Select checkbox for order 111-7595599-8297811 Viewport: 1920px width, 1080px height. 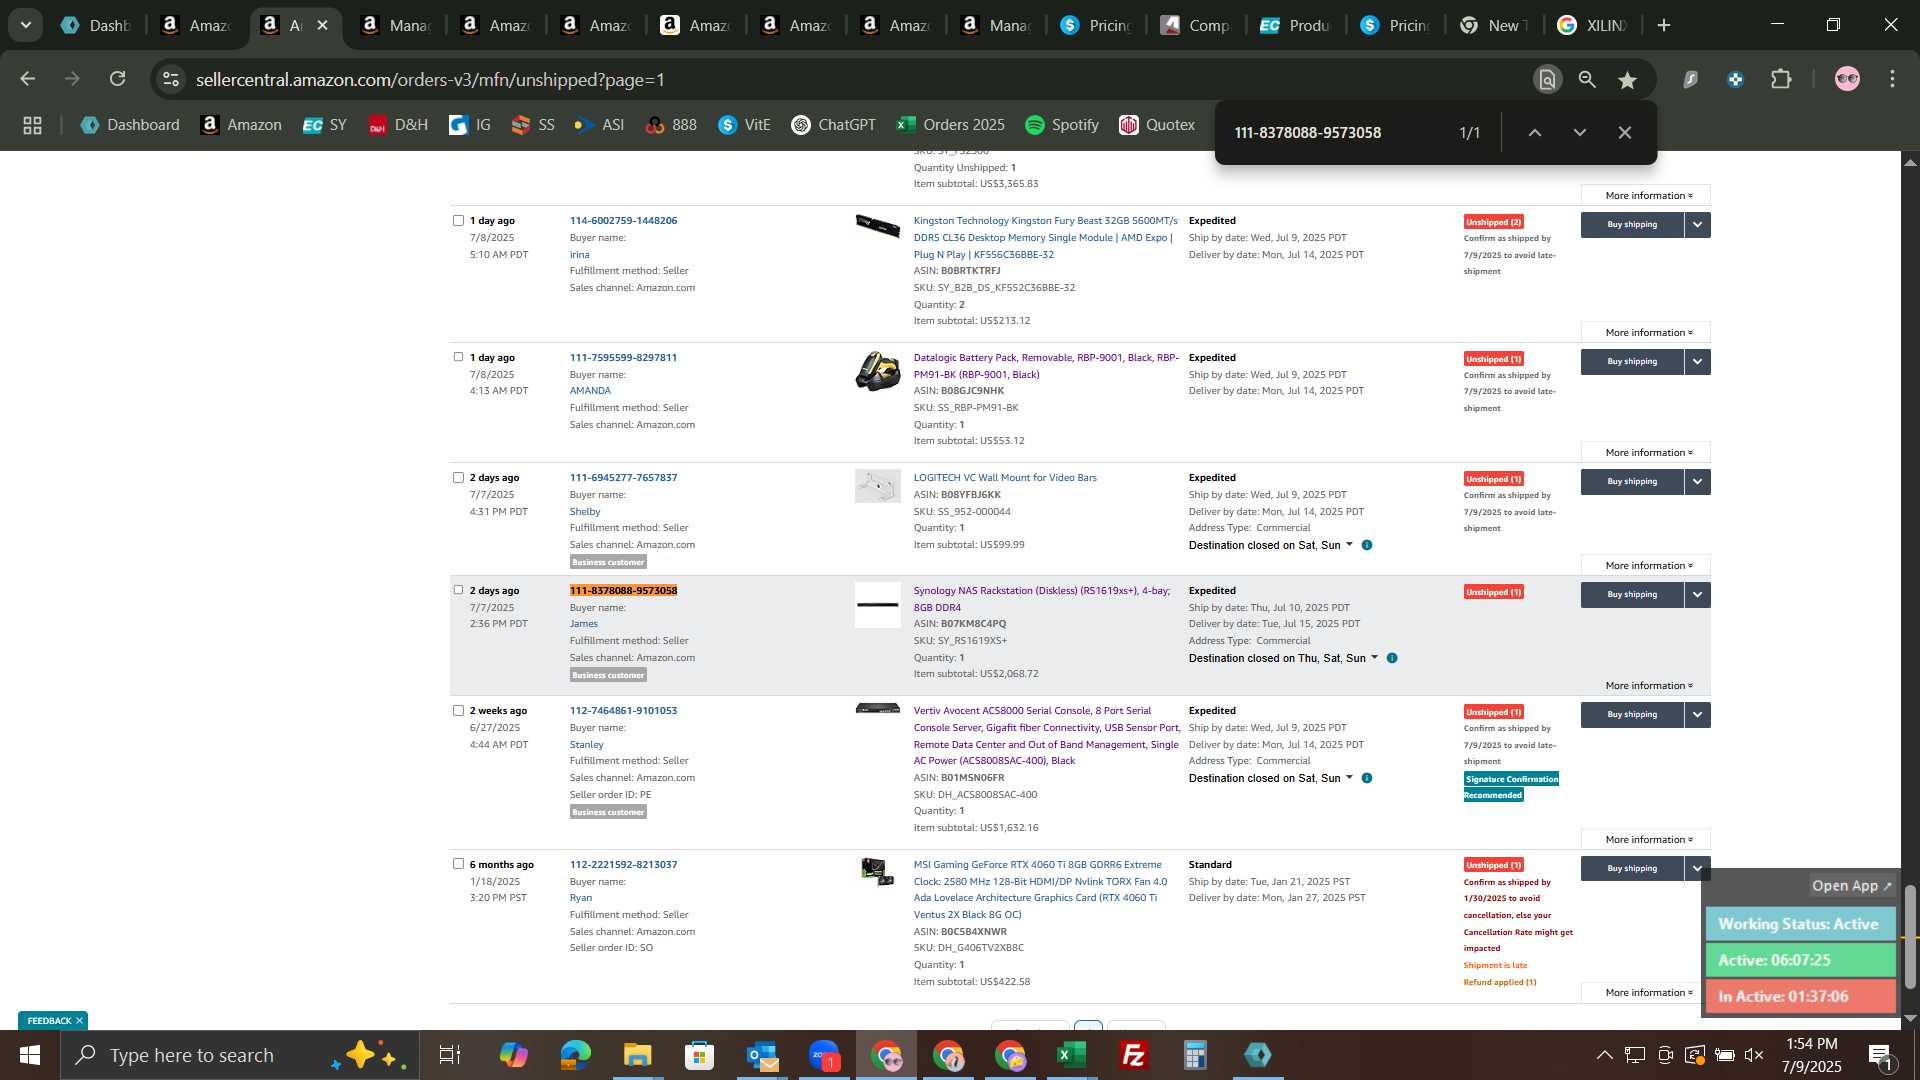point(458,357)
